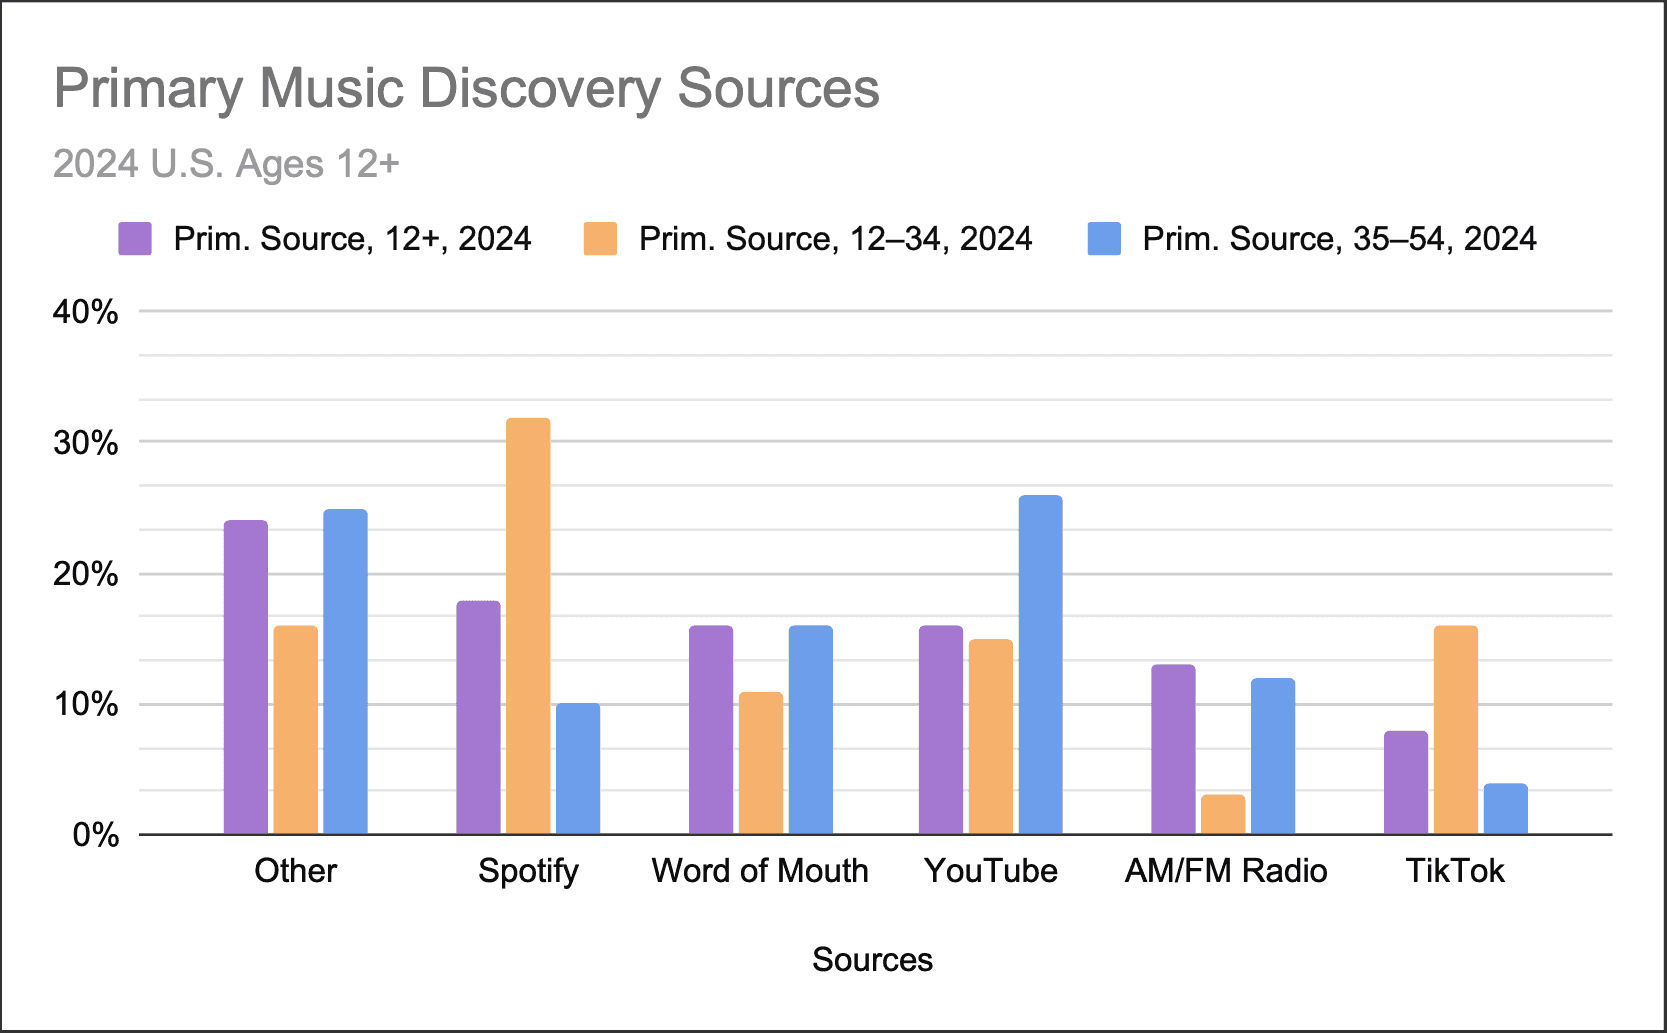1667x1033 pixels.
Task: Click the 20% y-axis label
Action: tap(86, 574)
